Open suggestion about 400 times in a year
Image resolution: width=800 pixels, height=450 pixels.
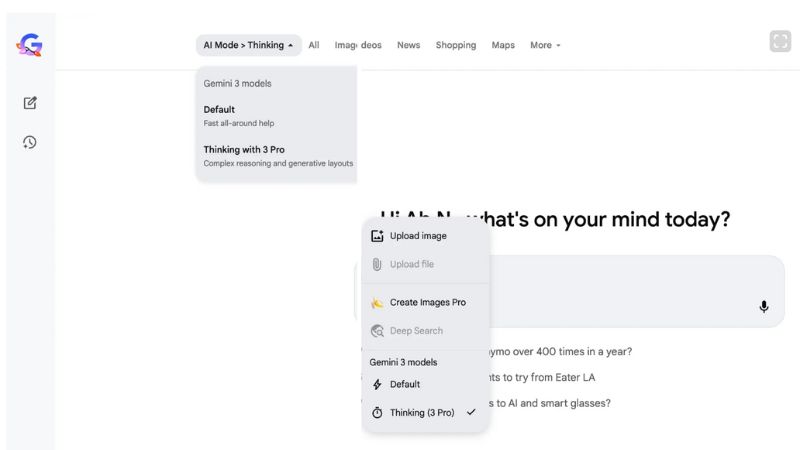[x=560, y=352]
